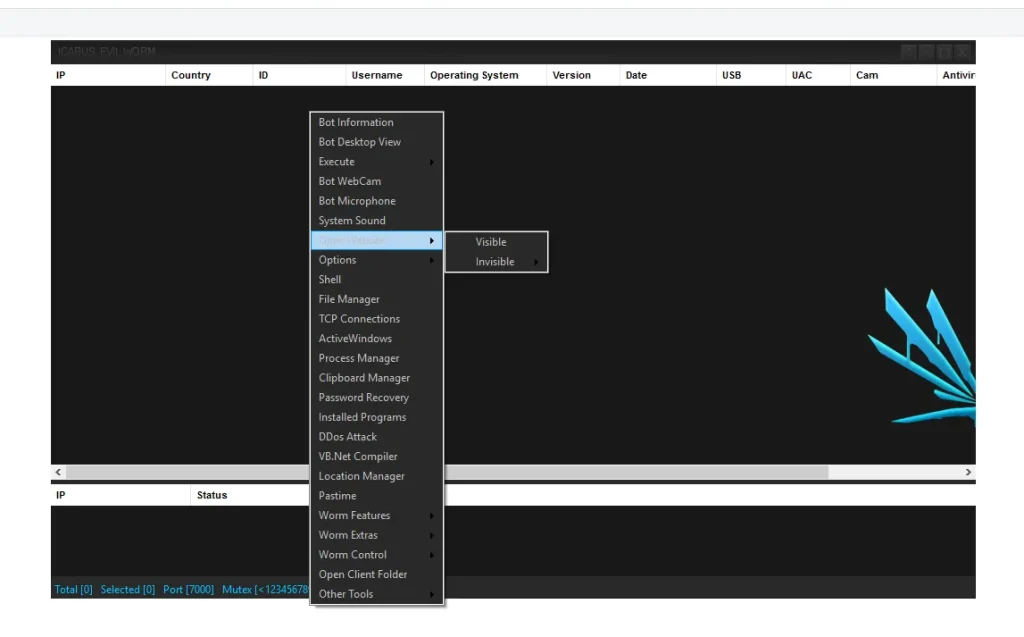The width and height of the screenshot is (1024, 637).
Task: Start Password Recovery
Action: tap(361, 397)
